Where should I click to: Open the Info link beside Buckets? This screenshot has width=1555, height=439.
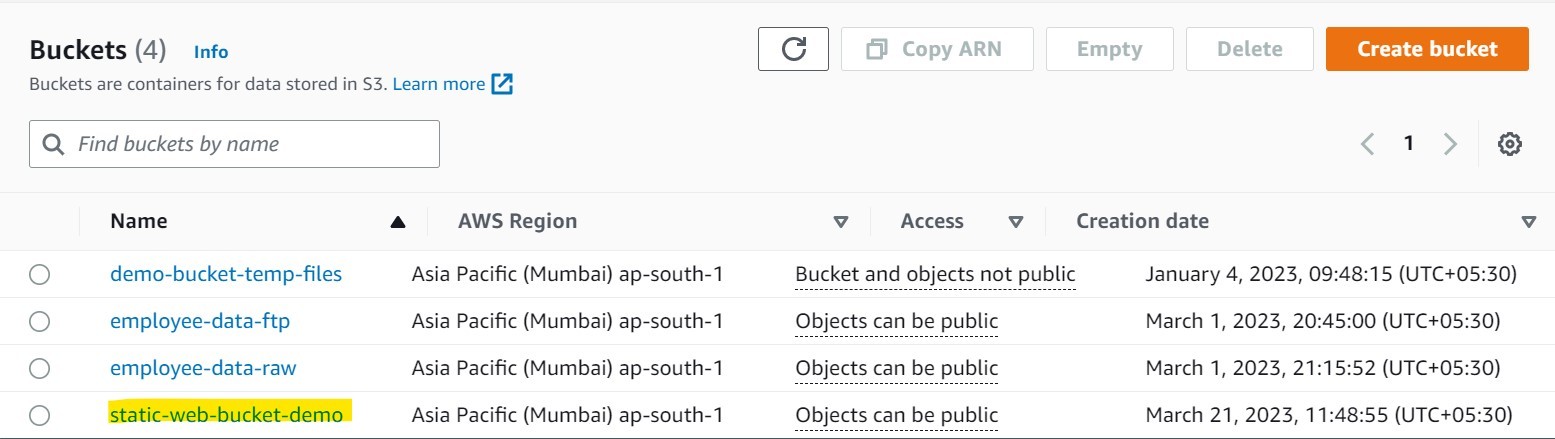[211, 52]
